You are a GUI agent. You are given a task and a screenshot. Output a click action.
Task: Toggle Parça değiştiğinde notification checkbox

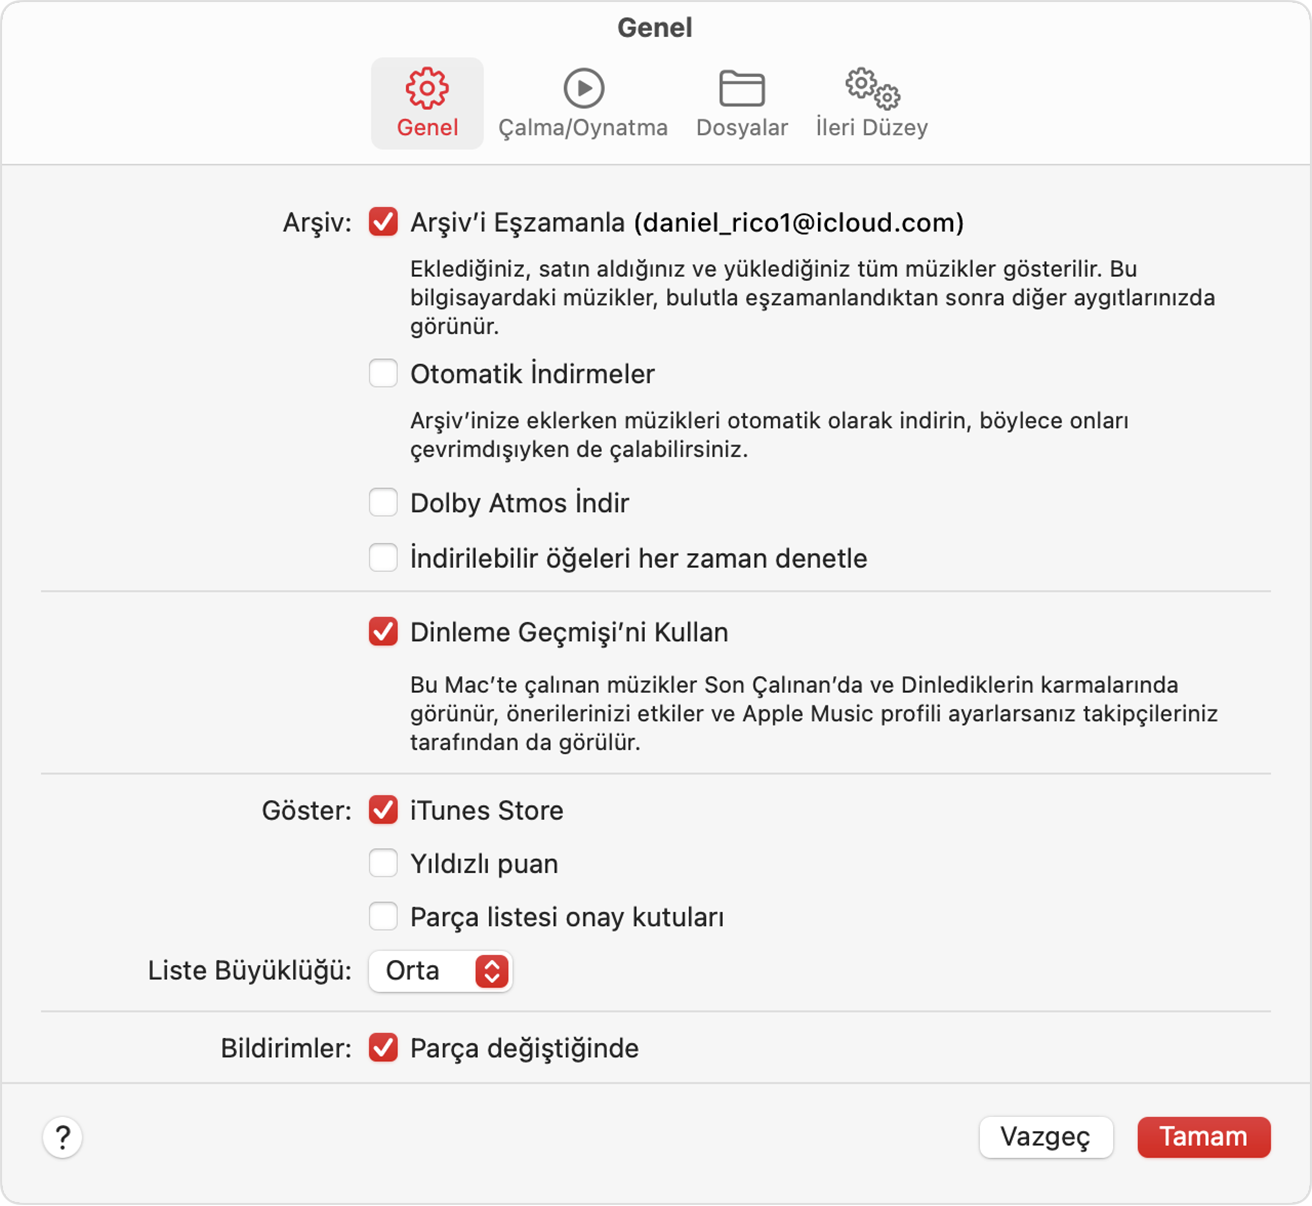[383, 1048]
